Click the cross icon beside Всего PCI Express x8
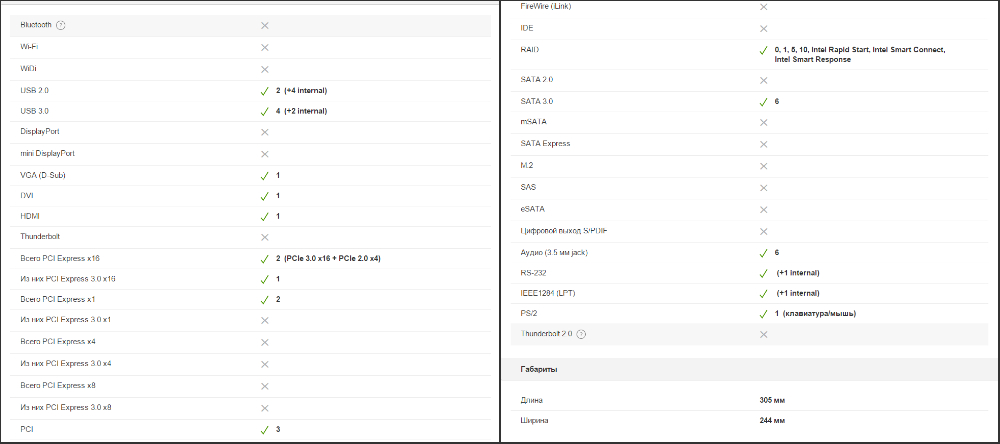Image resolution: width=1000 pixels, height=444 pixels. [265, 387]
